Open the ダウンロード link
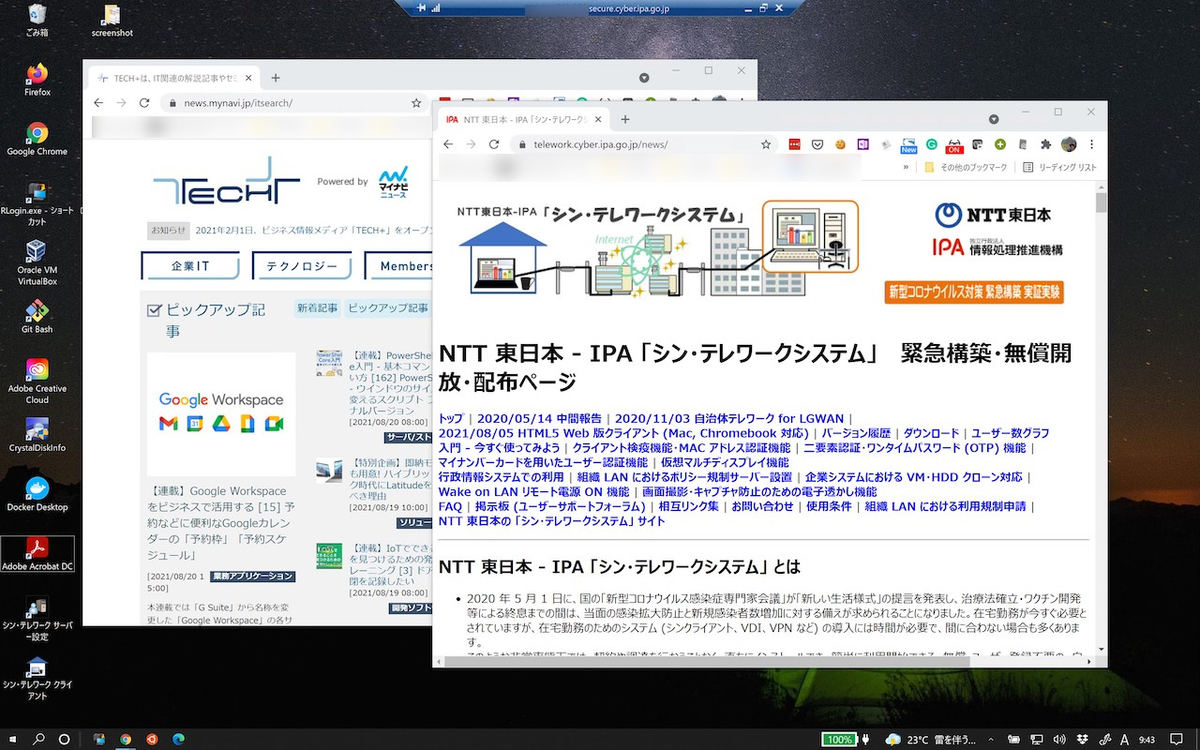 tap(931, 433)
